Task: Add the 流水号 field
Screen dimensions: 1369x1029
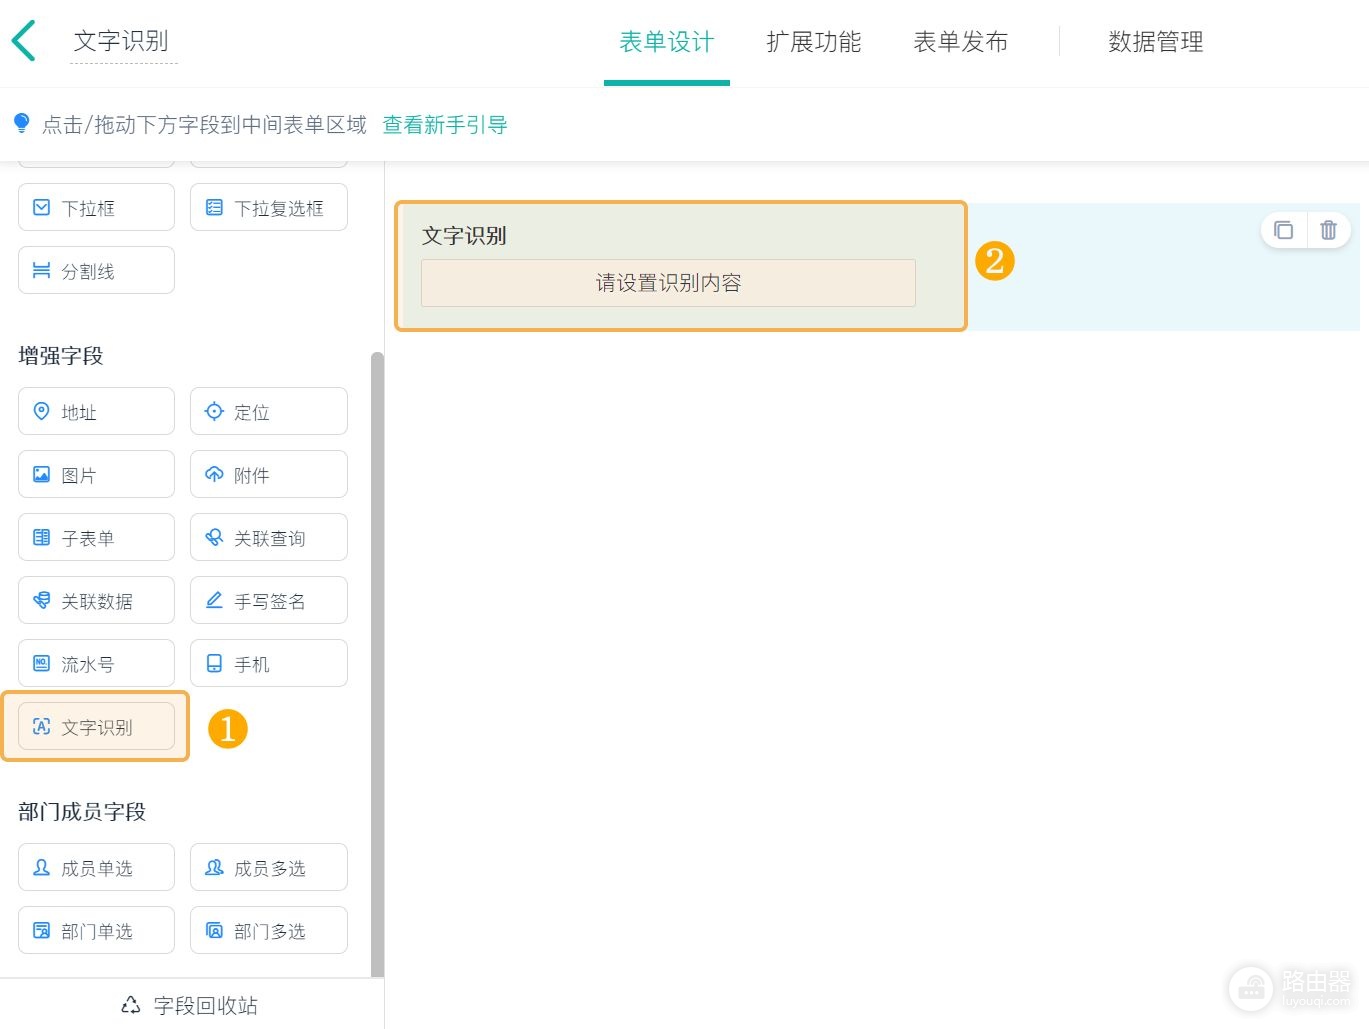Action: pyautogui.click(x=96, y=663)
